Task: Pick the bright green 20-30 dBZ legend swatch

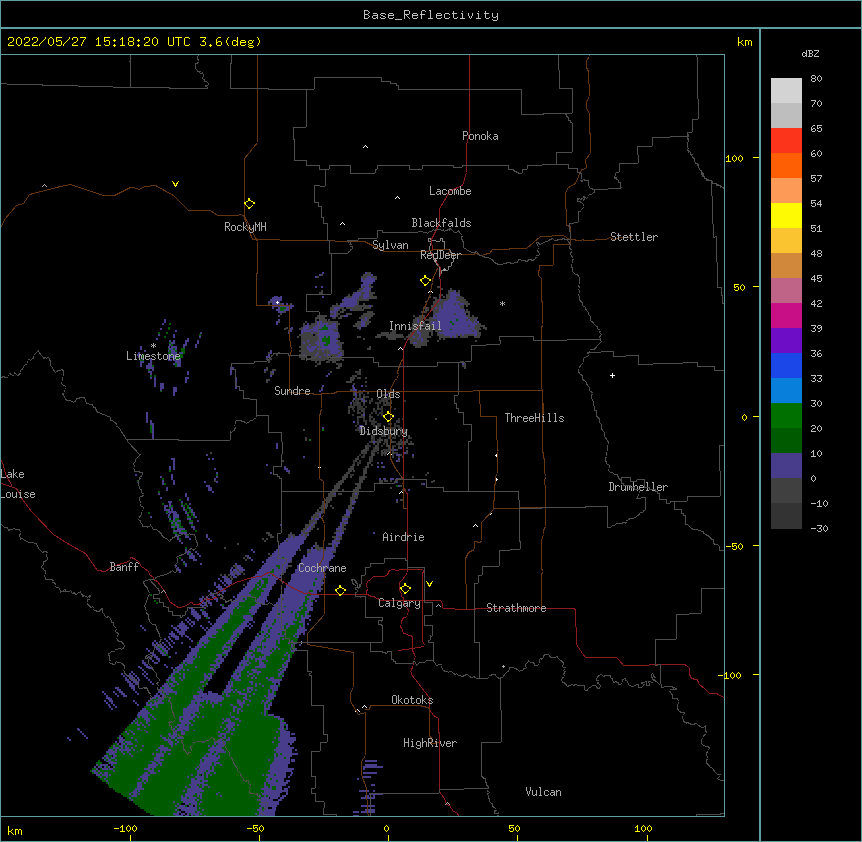Action: 786,416
